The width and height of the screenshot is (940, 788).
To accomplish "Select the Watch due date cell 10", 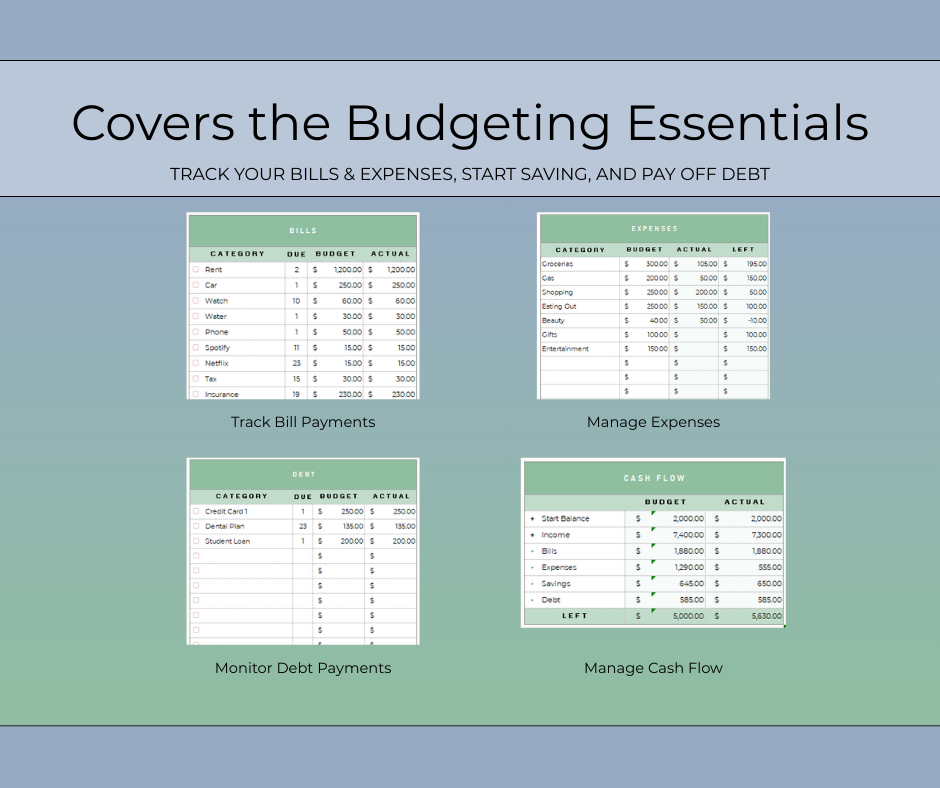I will coord(296,300).
